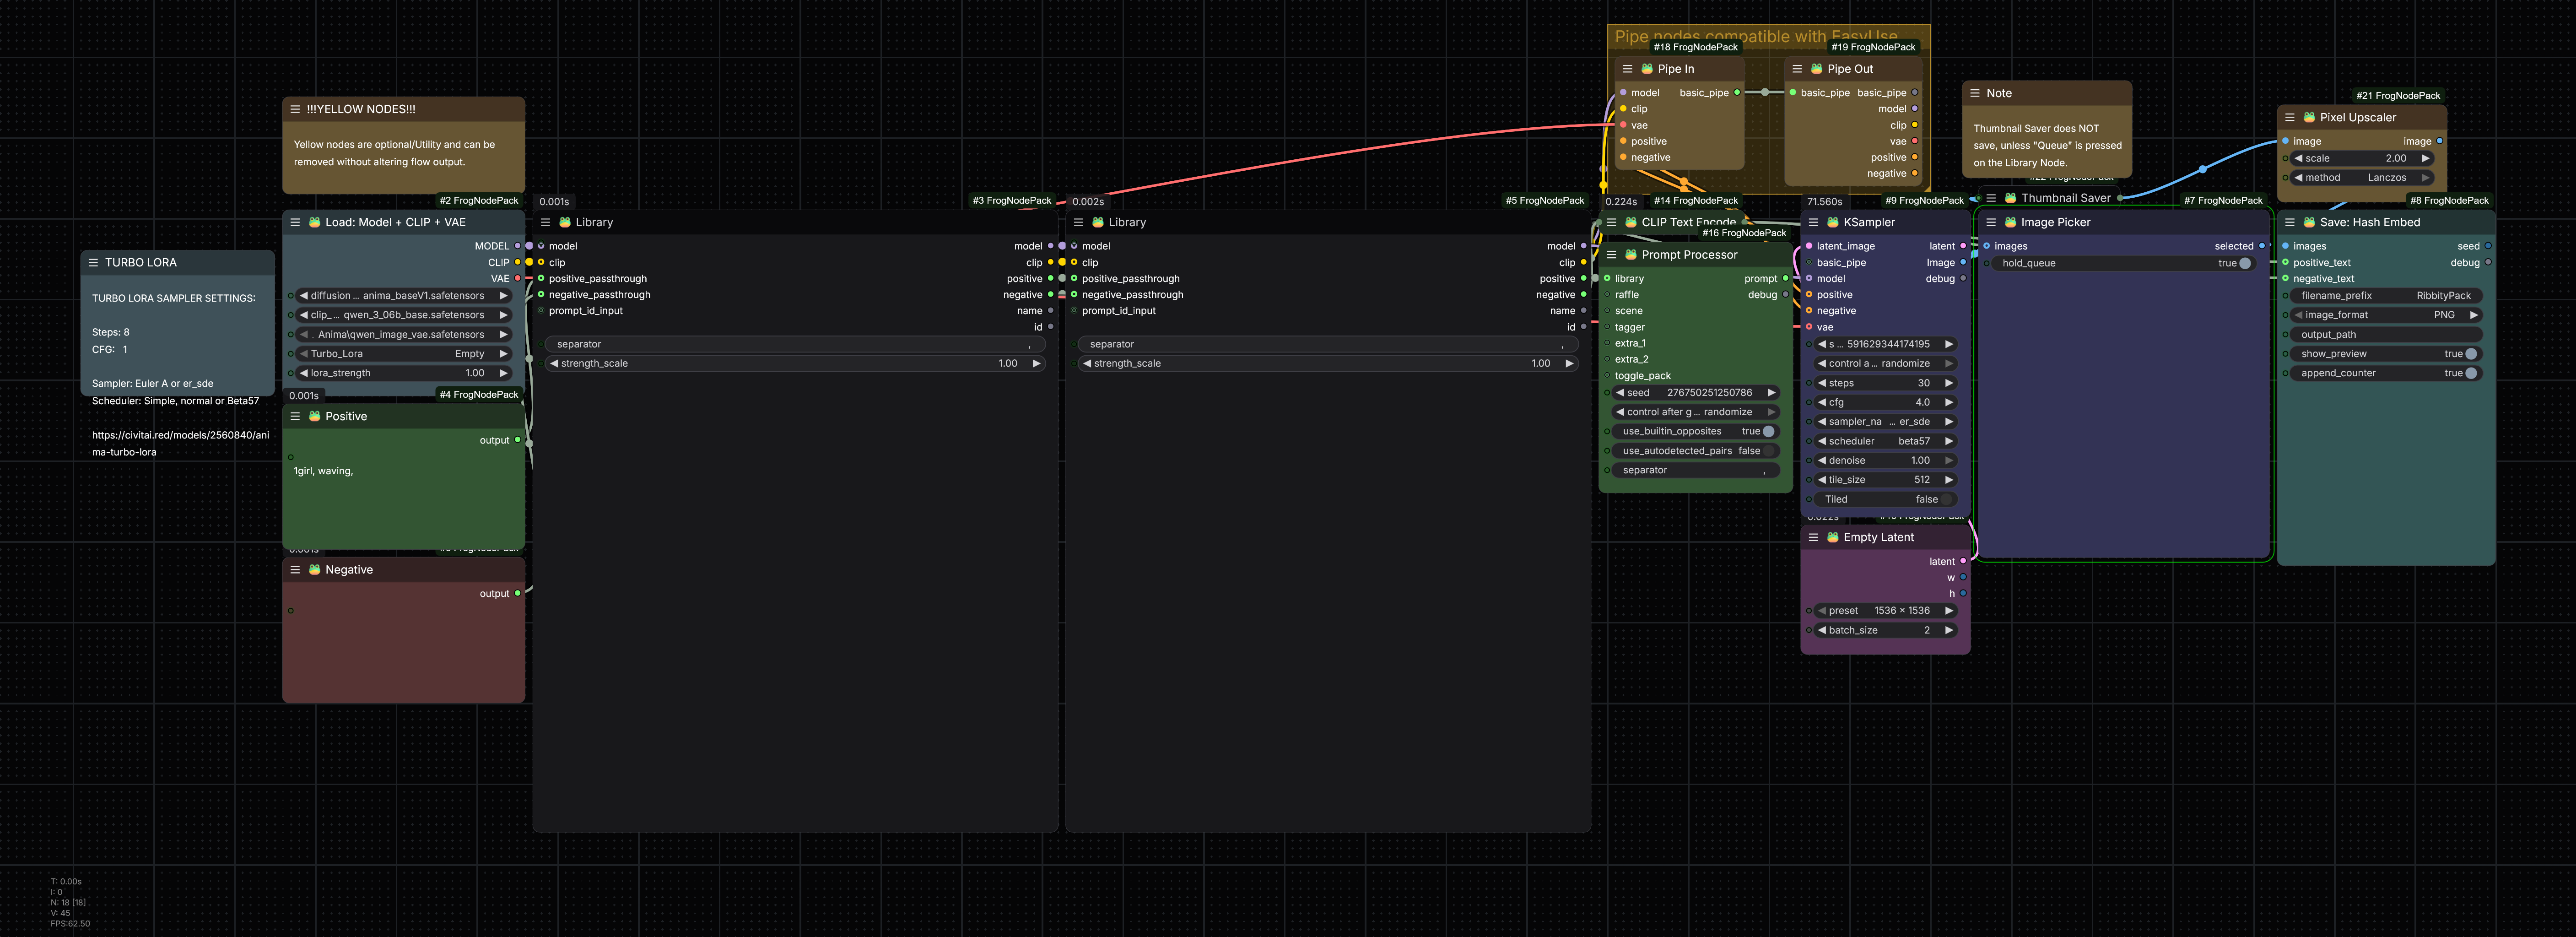Open the KSampler sampler_name er_sde selector
Screen dimensions: 2576x937
click(x=1884, y=422)
